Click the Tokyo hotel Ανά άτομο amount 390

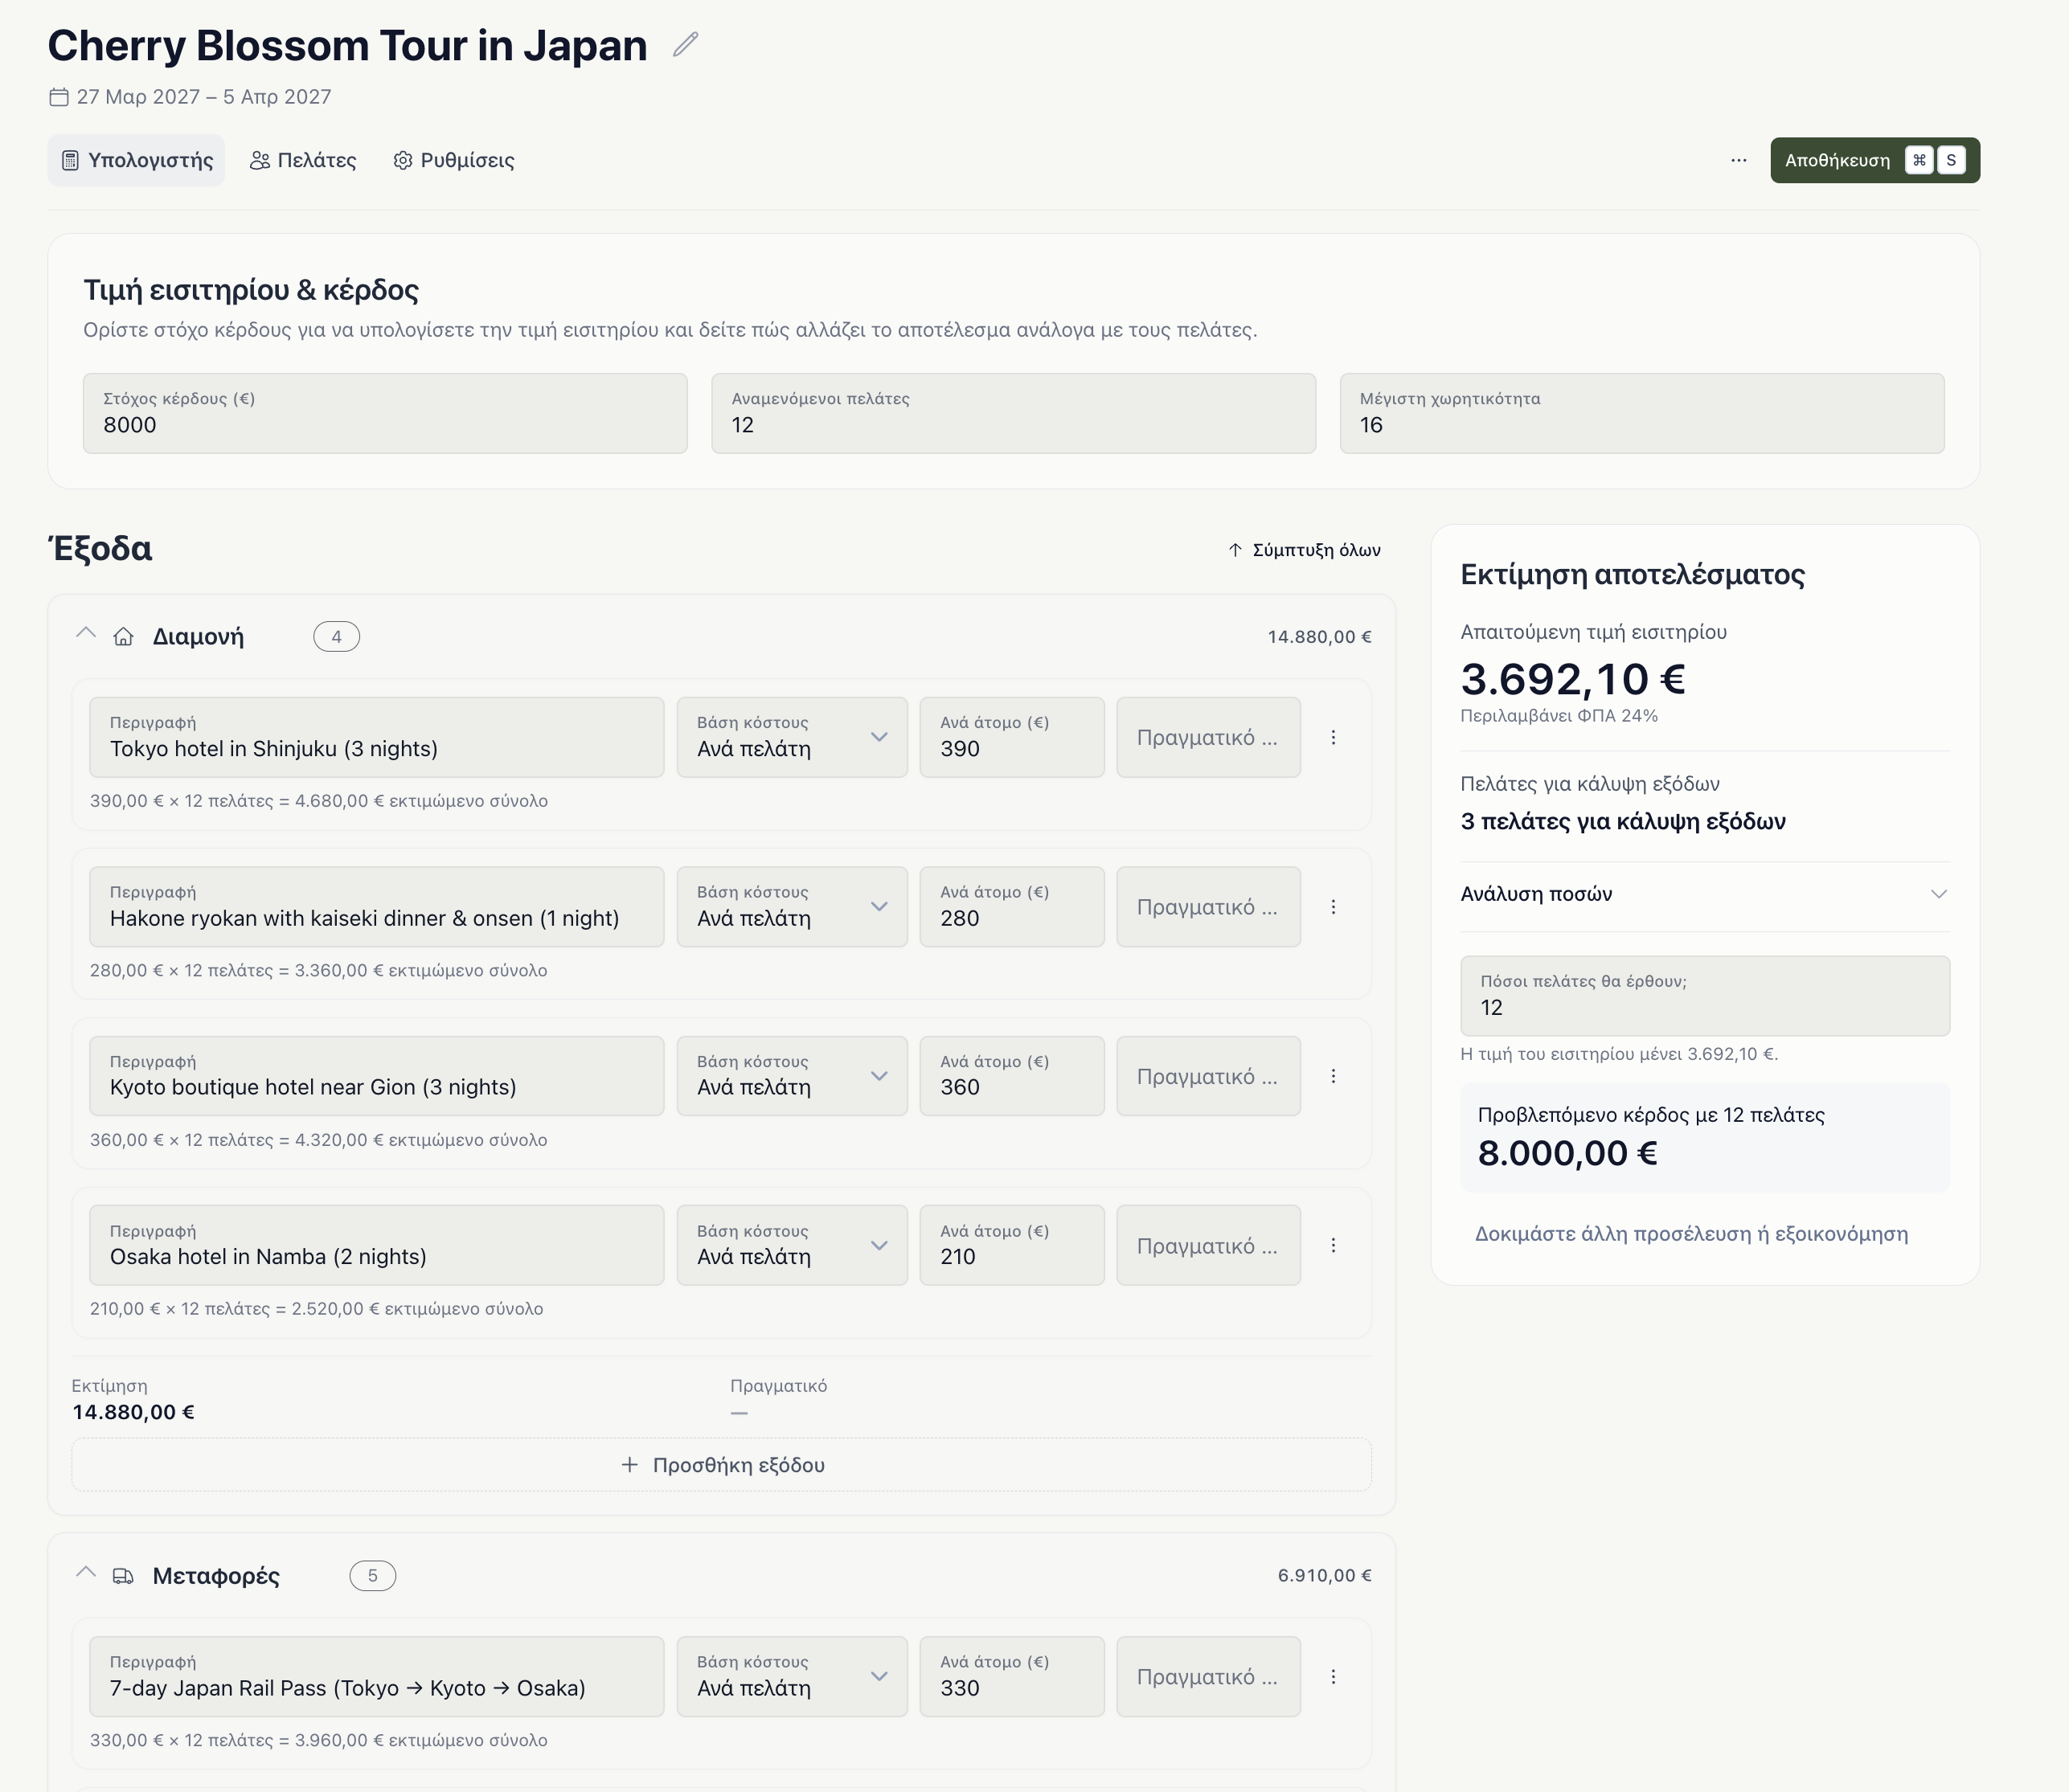pos(1012,737)
